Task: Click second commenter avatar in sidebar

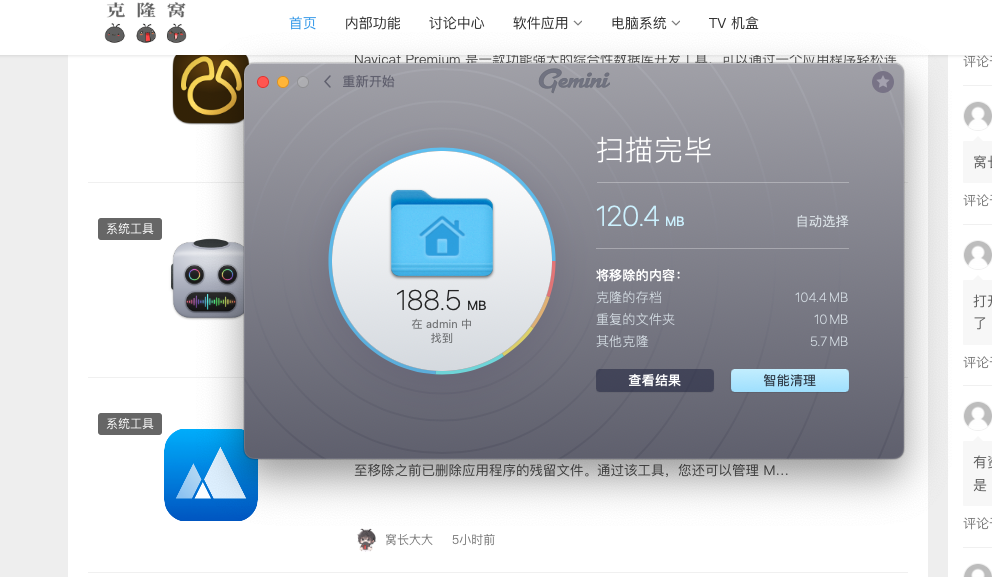Action: (x=977, y=255)
